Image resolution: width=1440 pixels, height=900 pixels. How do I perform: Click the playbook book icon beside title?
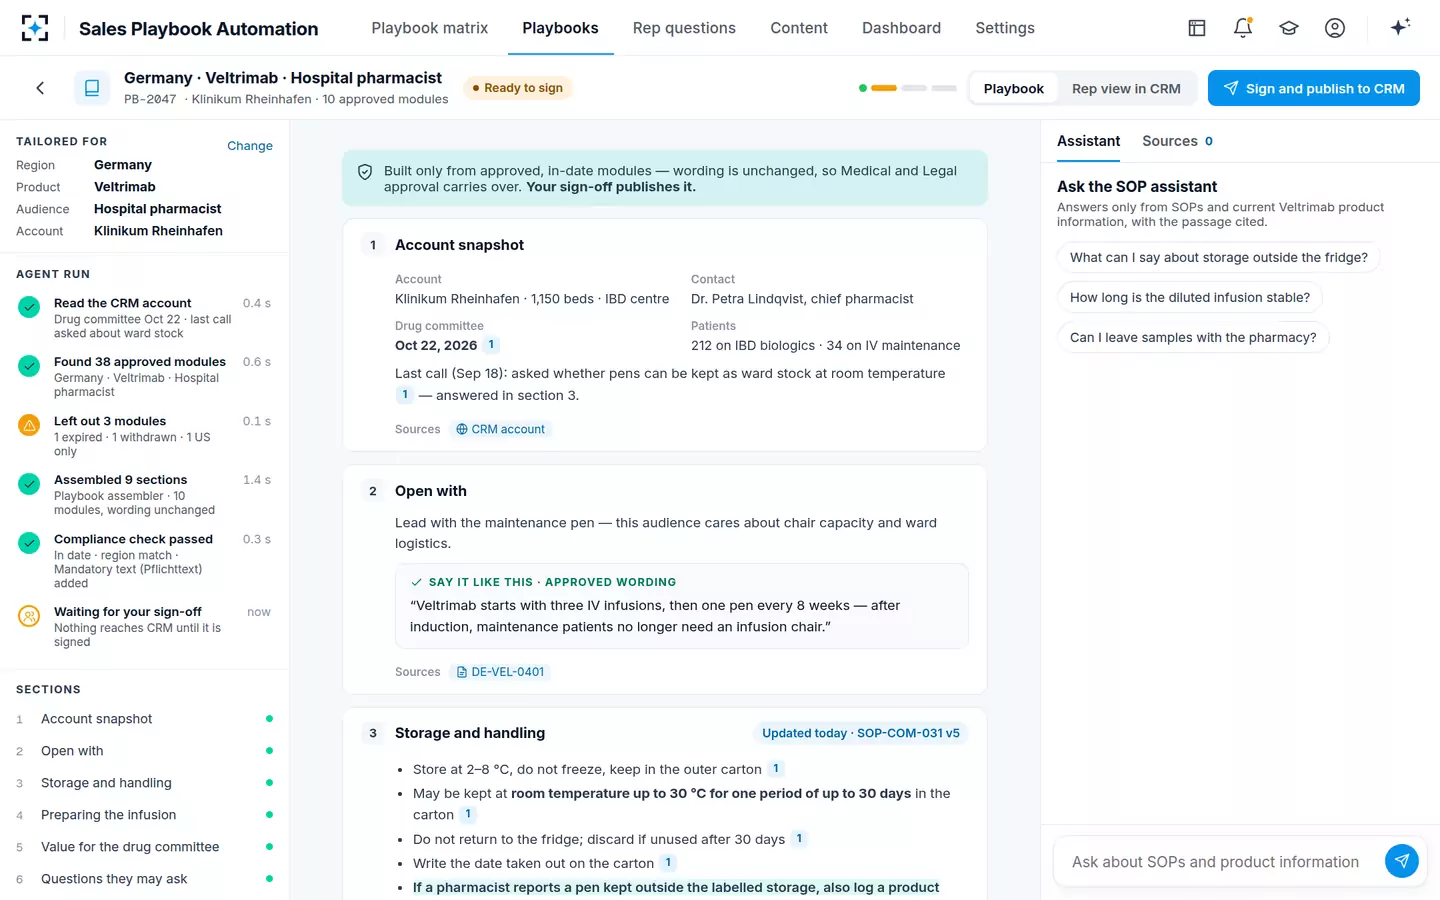point(92,88)
